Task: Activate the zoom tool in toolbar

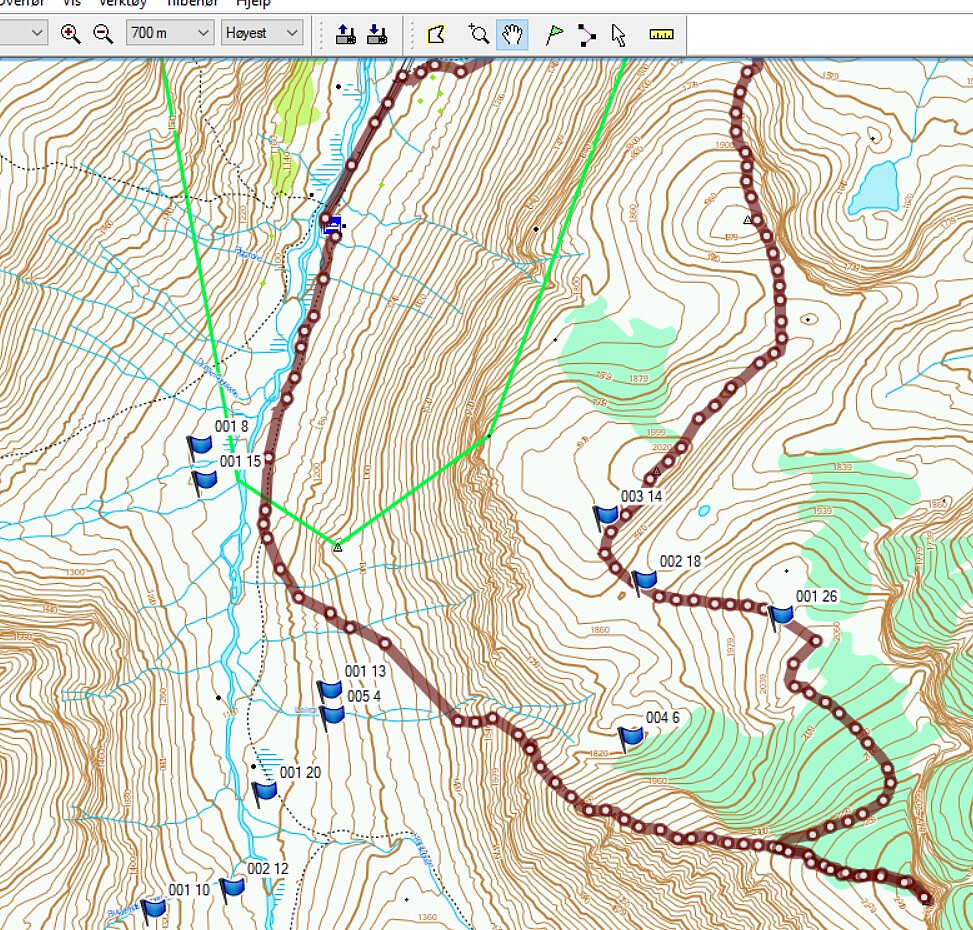Action: click(479, 35)
